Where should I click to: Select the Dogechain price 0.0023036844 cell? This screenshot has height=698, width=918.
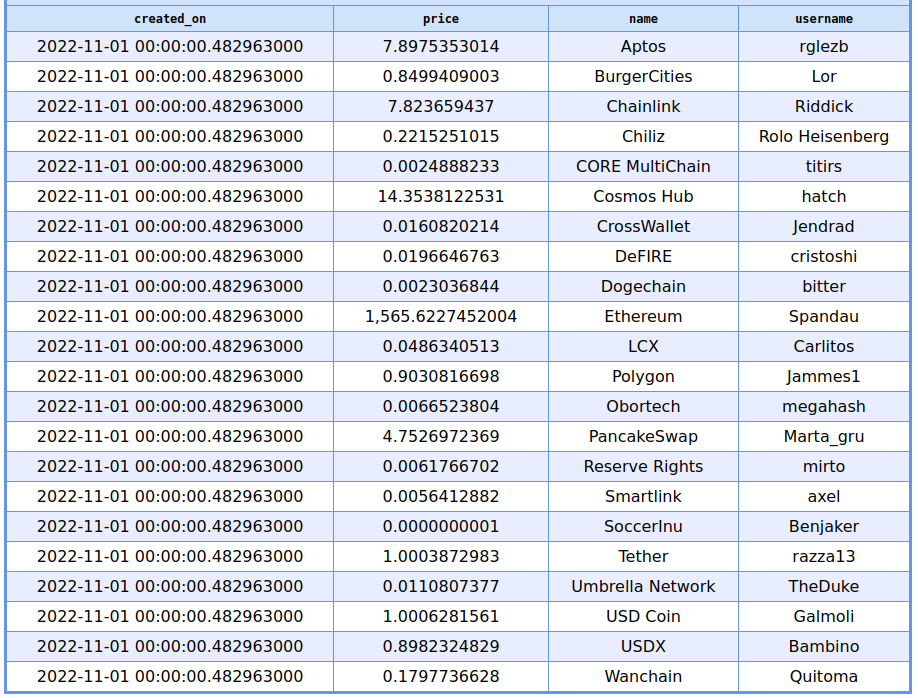[x=441, y=287]
